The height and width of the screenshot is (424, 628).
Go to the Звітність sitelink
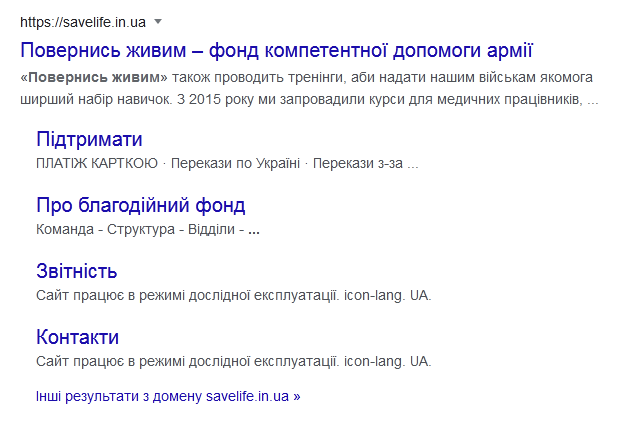coord(76,271)
